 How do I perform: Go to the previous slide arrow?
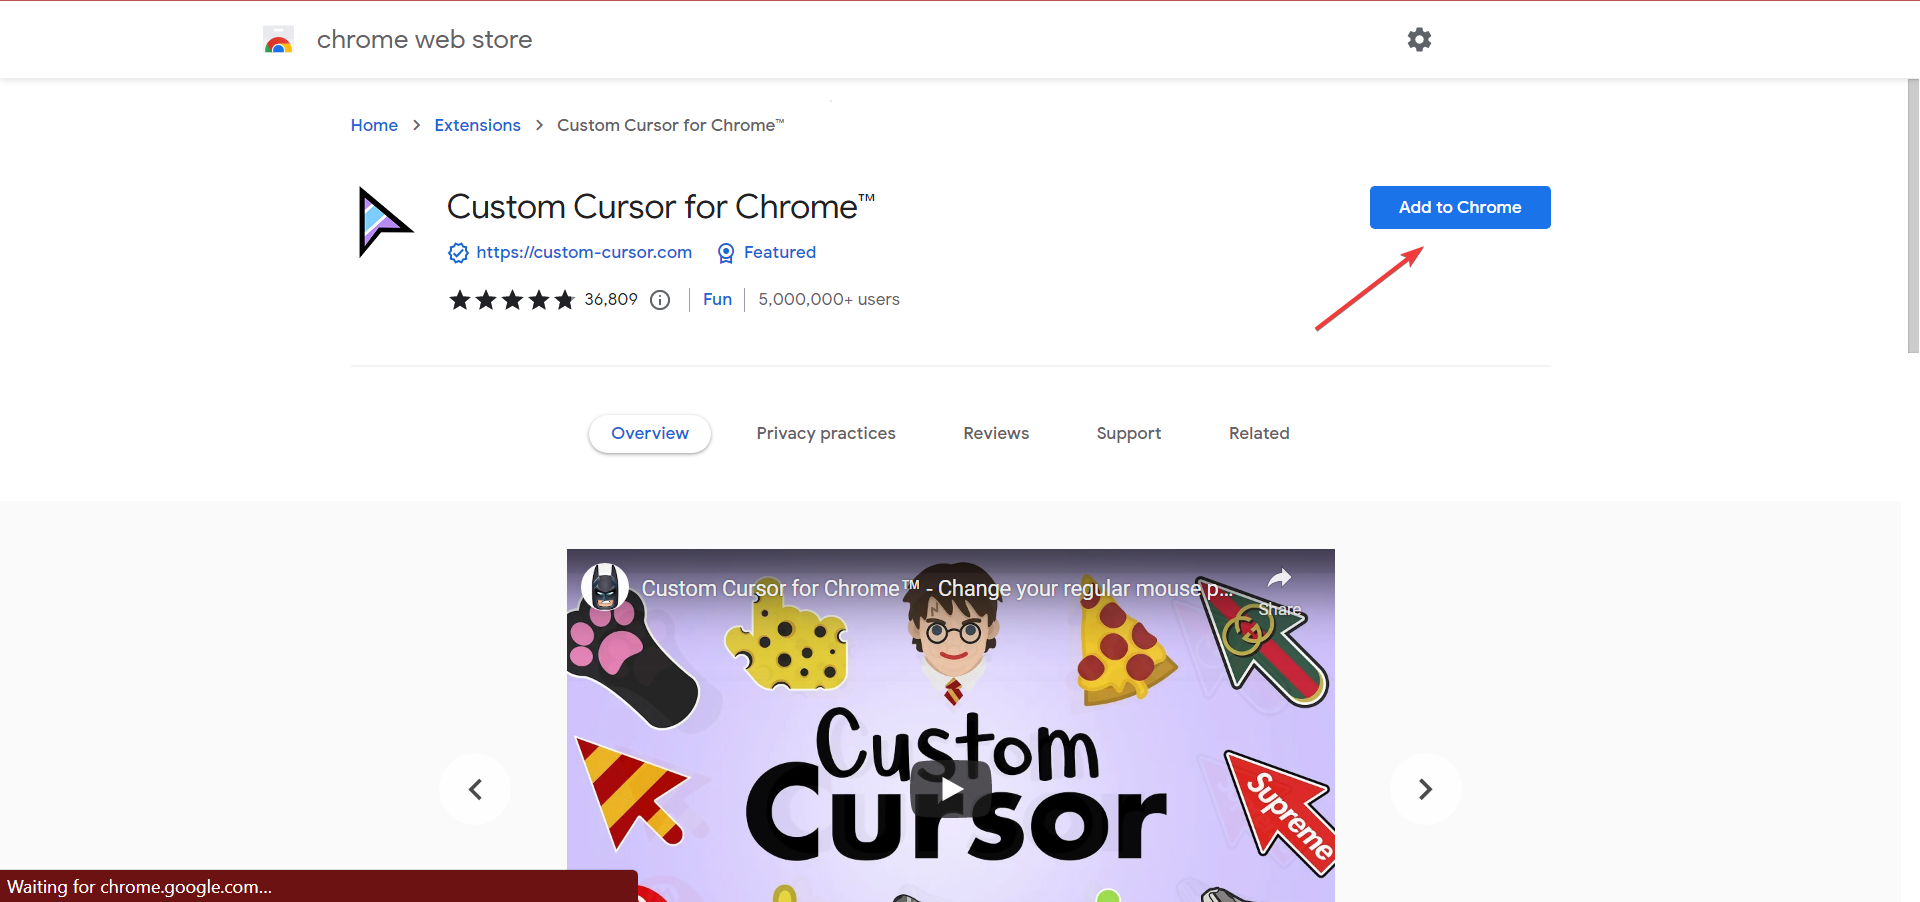coord(475,789)
